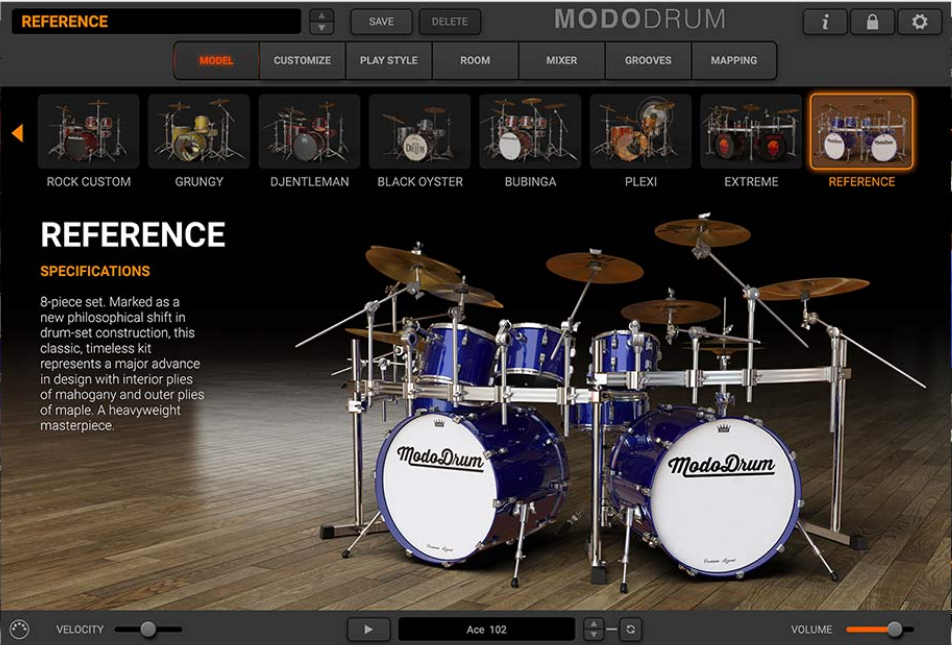Click the Velocity slider handle
Viewport: 952px width, 645px height.
148,629
